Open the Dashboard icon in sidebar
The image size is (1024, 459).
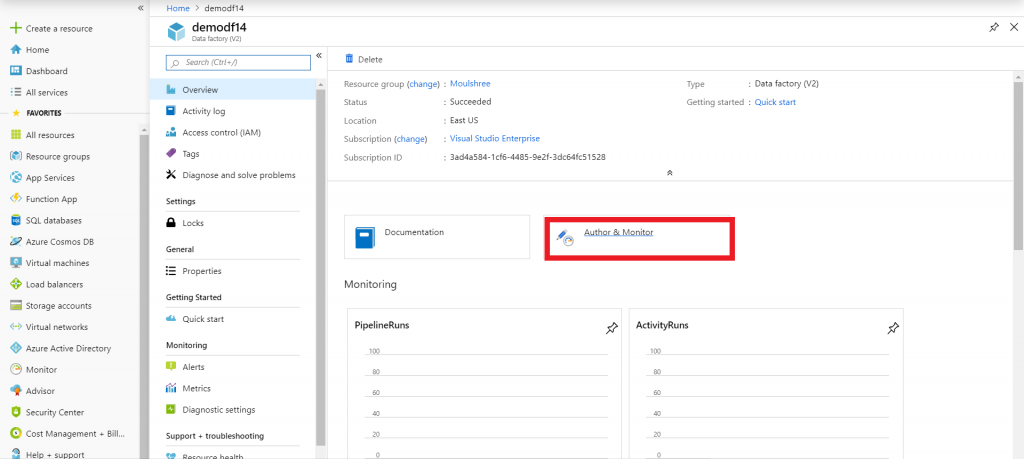16,71
